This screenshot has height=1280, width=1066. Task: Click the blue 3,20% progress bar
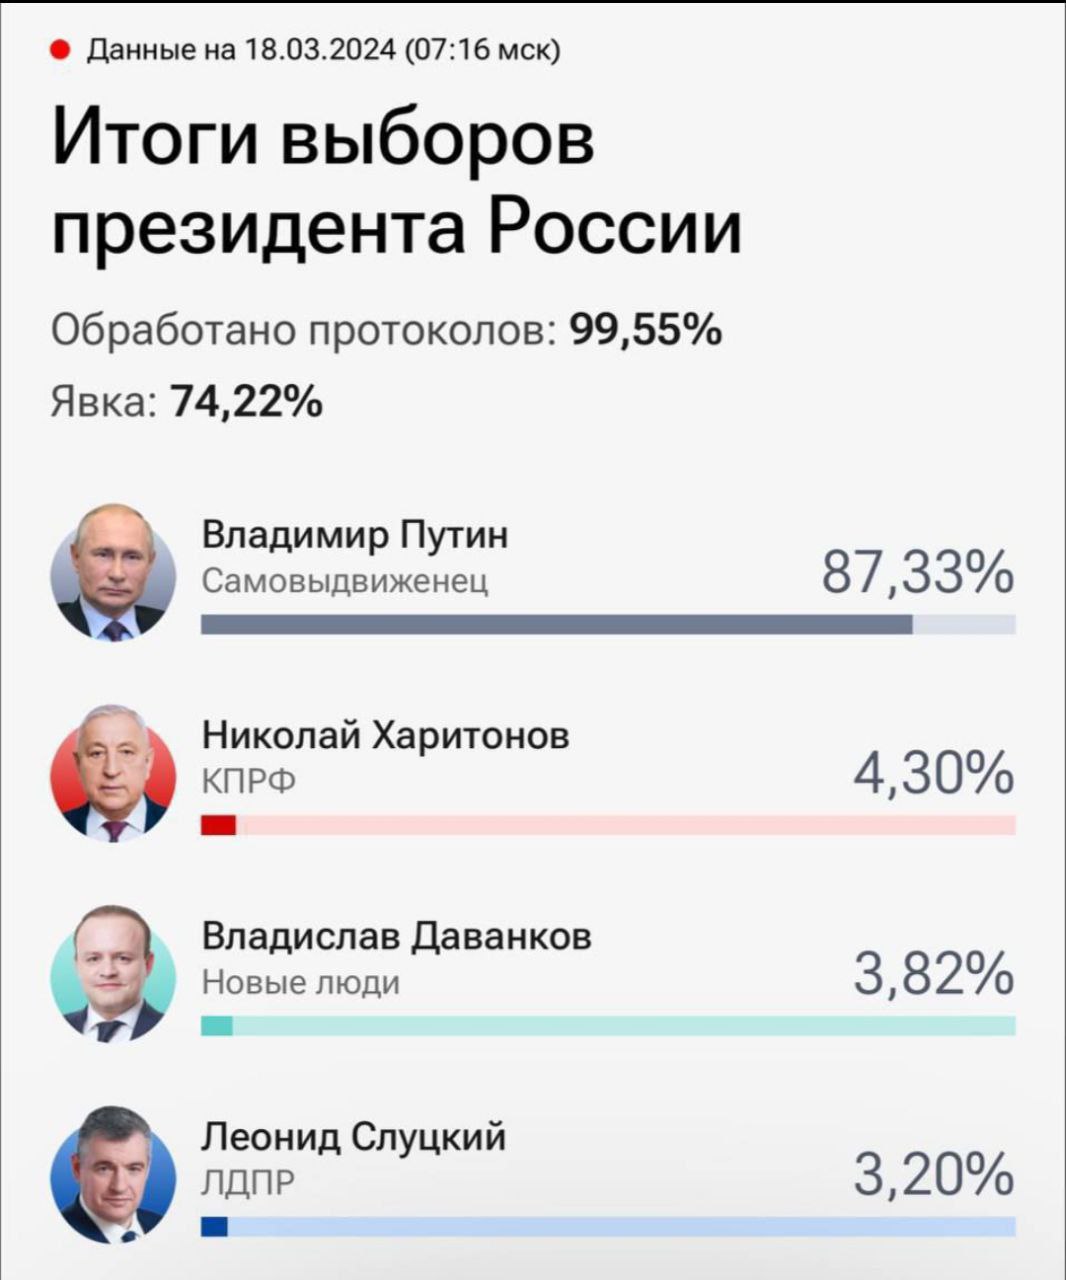(214, 1226)
